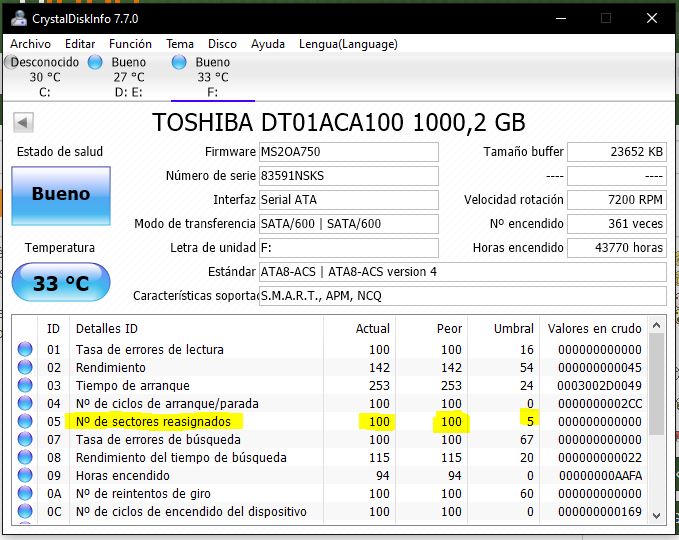Select the Desconocido C: disk tab
Viewport: 679px width, 540px height.
44,77
